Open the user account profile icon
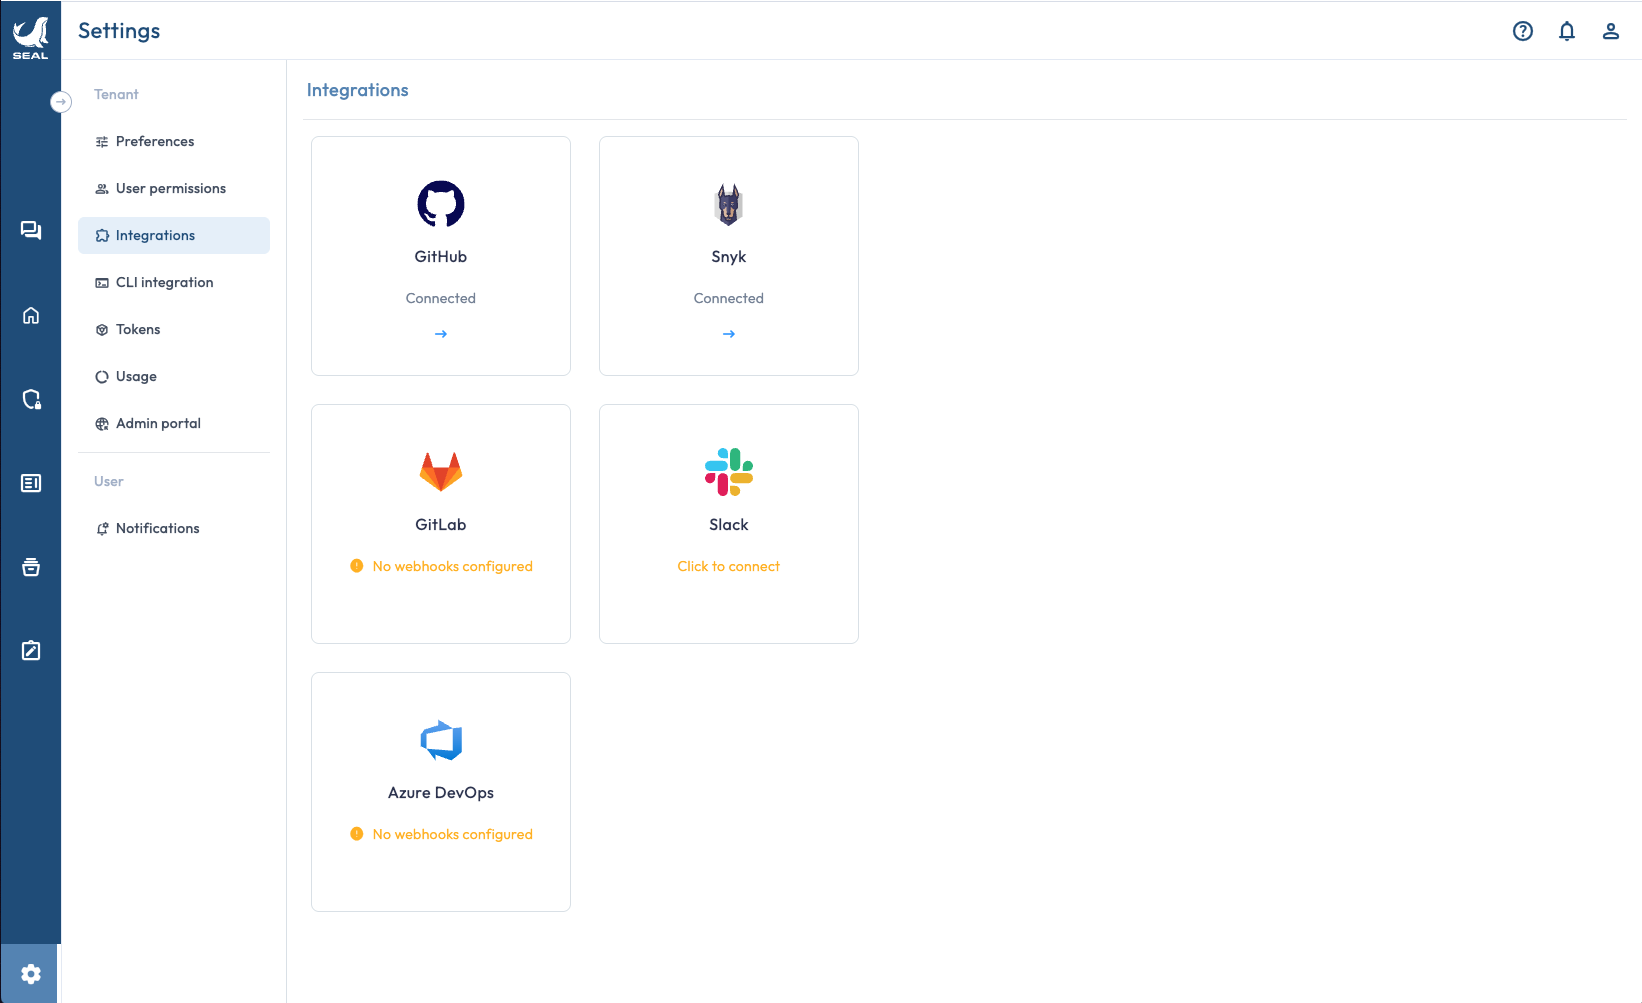Screen dimensions: 1642x1003 [x=1611, y=31]
